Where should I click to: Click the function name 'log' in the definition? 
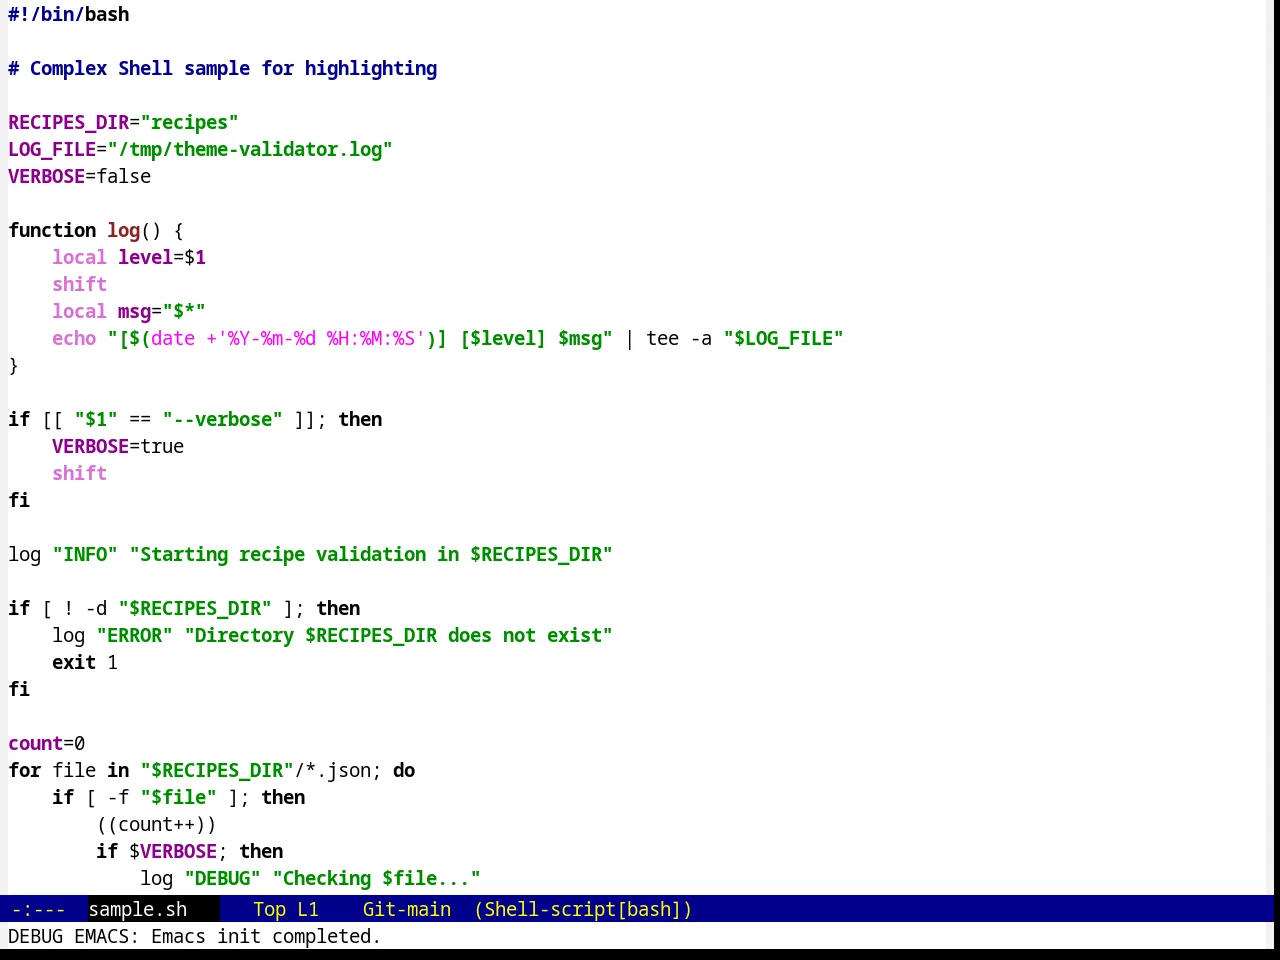[x=124, y=230]
